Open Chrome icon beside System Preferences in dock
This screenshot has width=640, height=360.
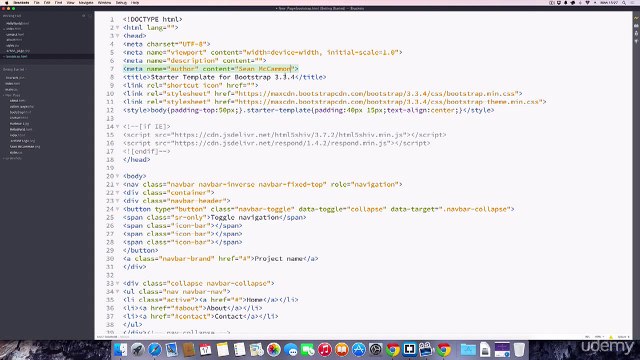coord(393,350)
